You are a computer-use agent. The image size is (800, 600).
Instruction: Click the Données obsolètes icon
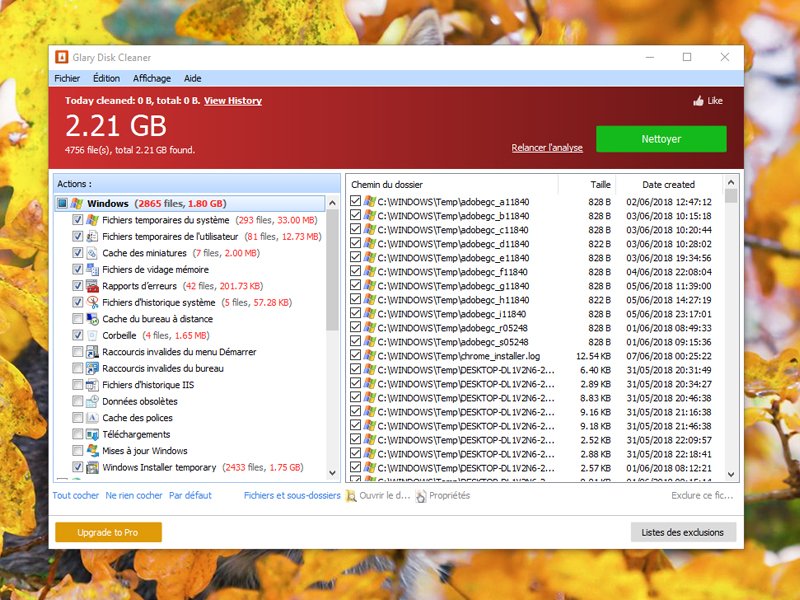92,402
